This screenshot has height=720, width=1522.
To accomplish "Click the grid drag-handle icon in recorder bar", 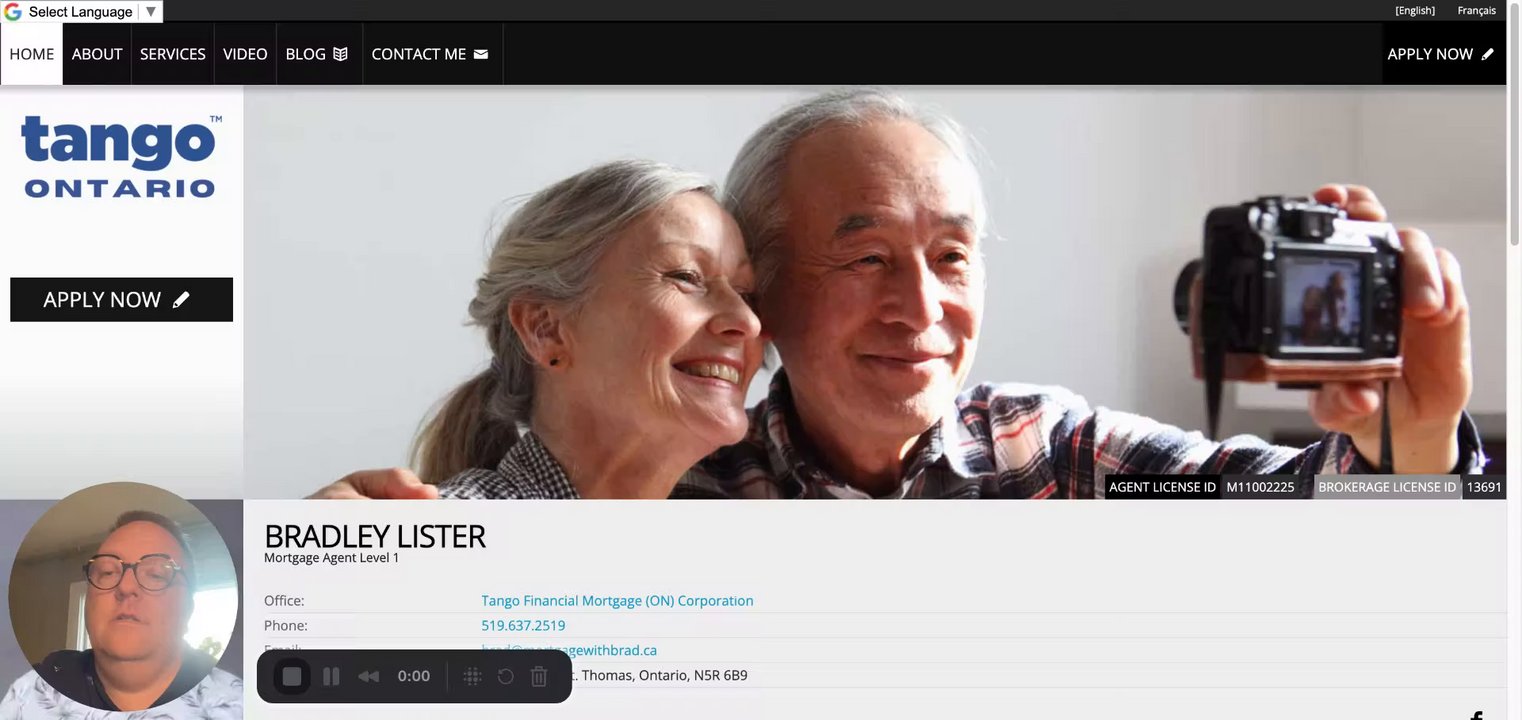I will 473,677.
